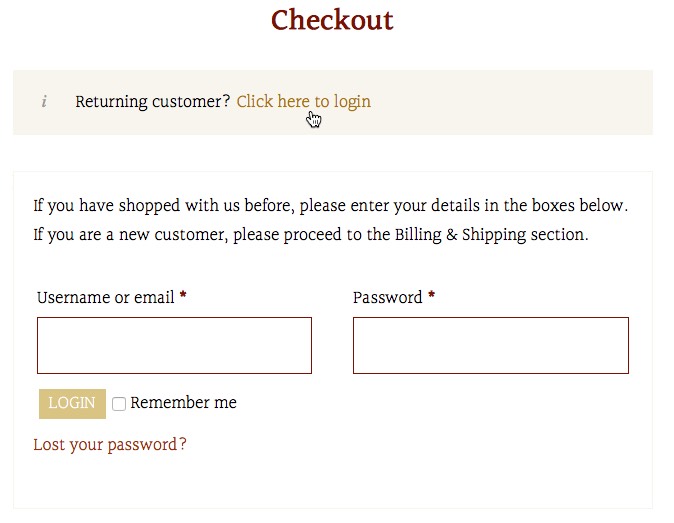This screenshot has width=674, height=523.
Task: Click the italic info icon in banner
Action: pyautogui.click(x=44, y=102)
